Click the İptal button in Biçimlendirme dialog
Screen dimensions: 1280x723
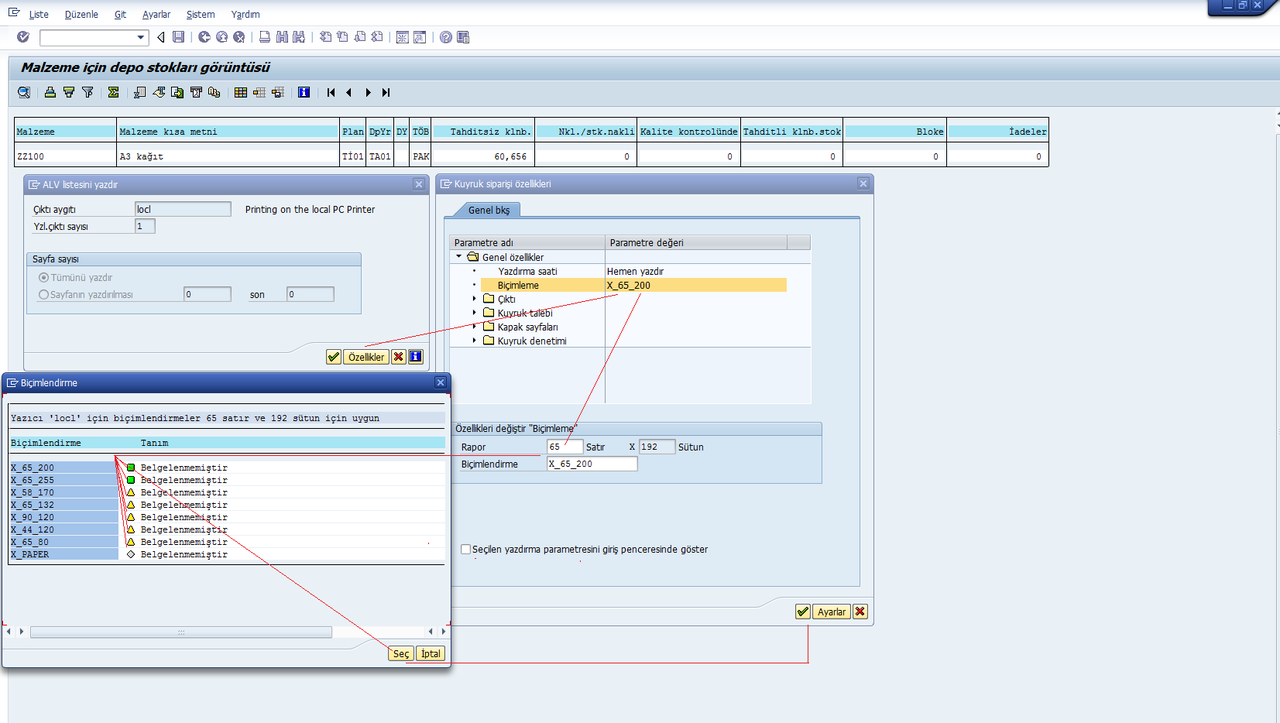430,653
